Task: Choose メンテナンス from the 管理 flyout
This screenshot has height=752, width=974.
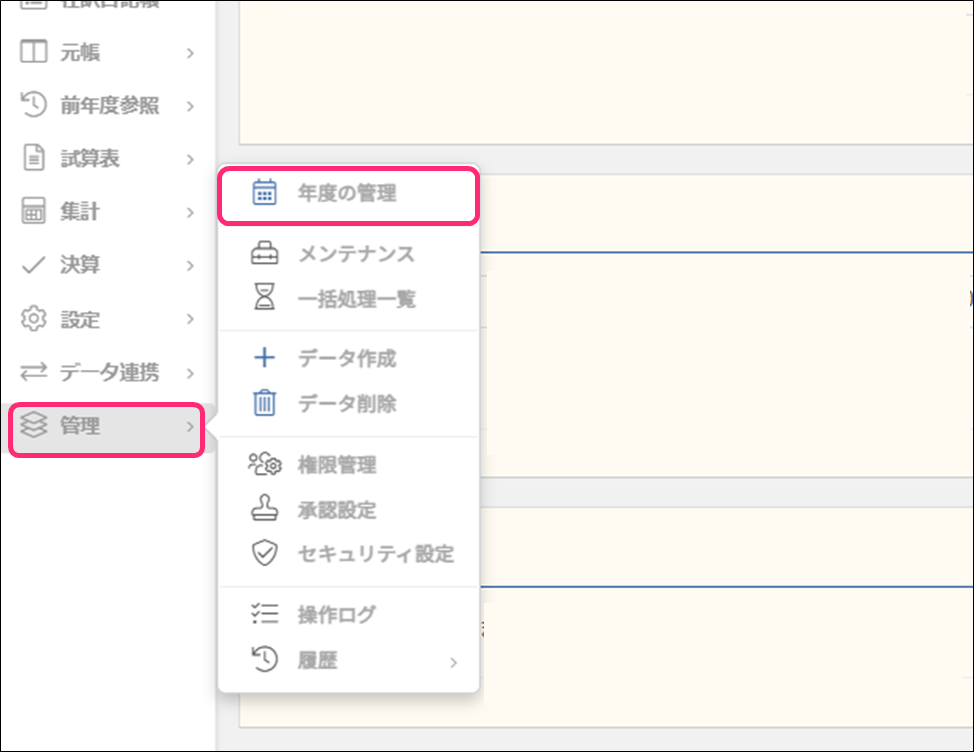Action: (355, 254)
